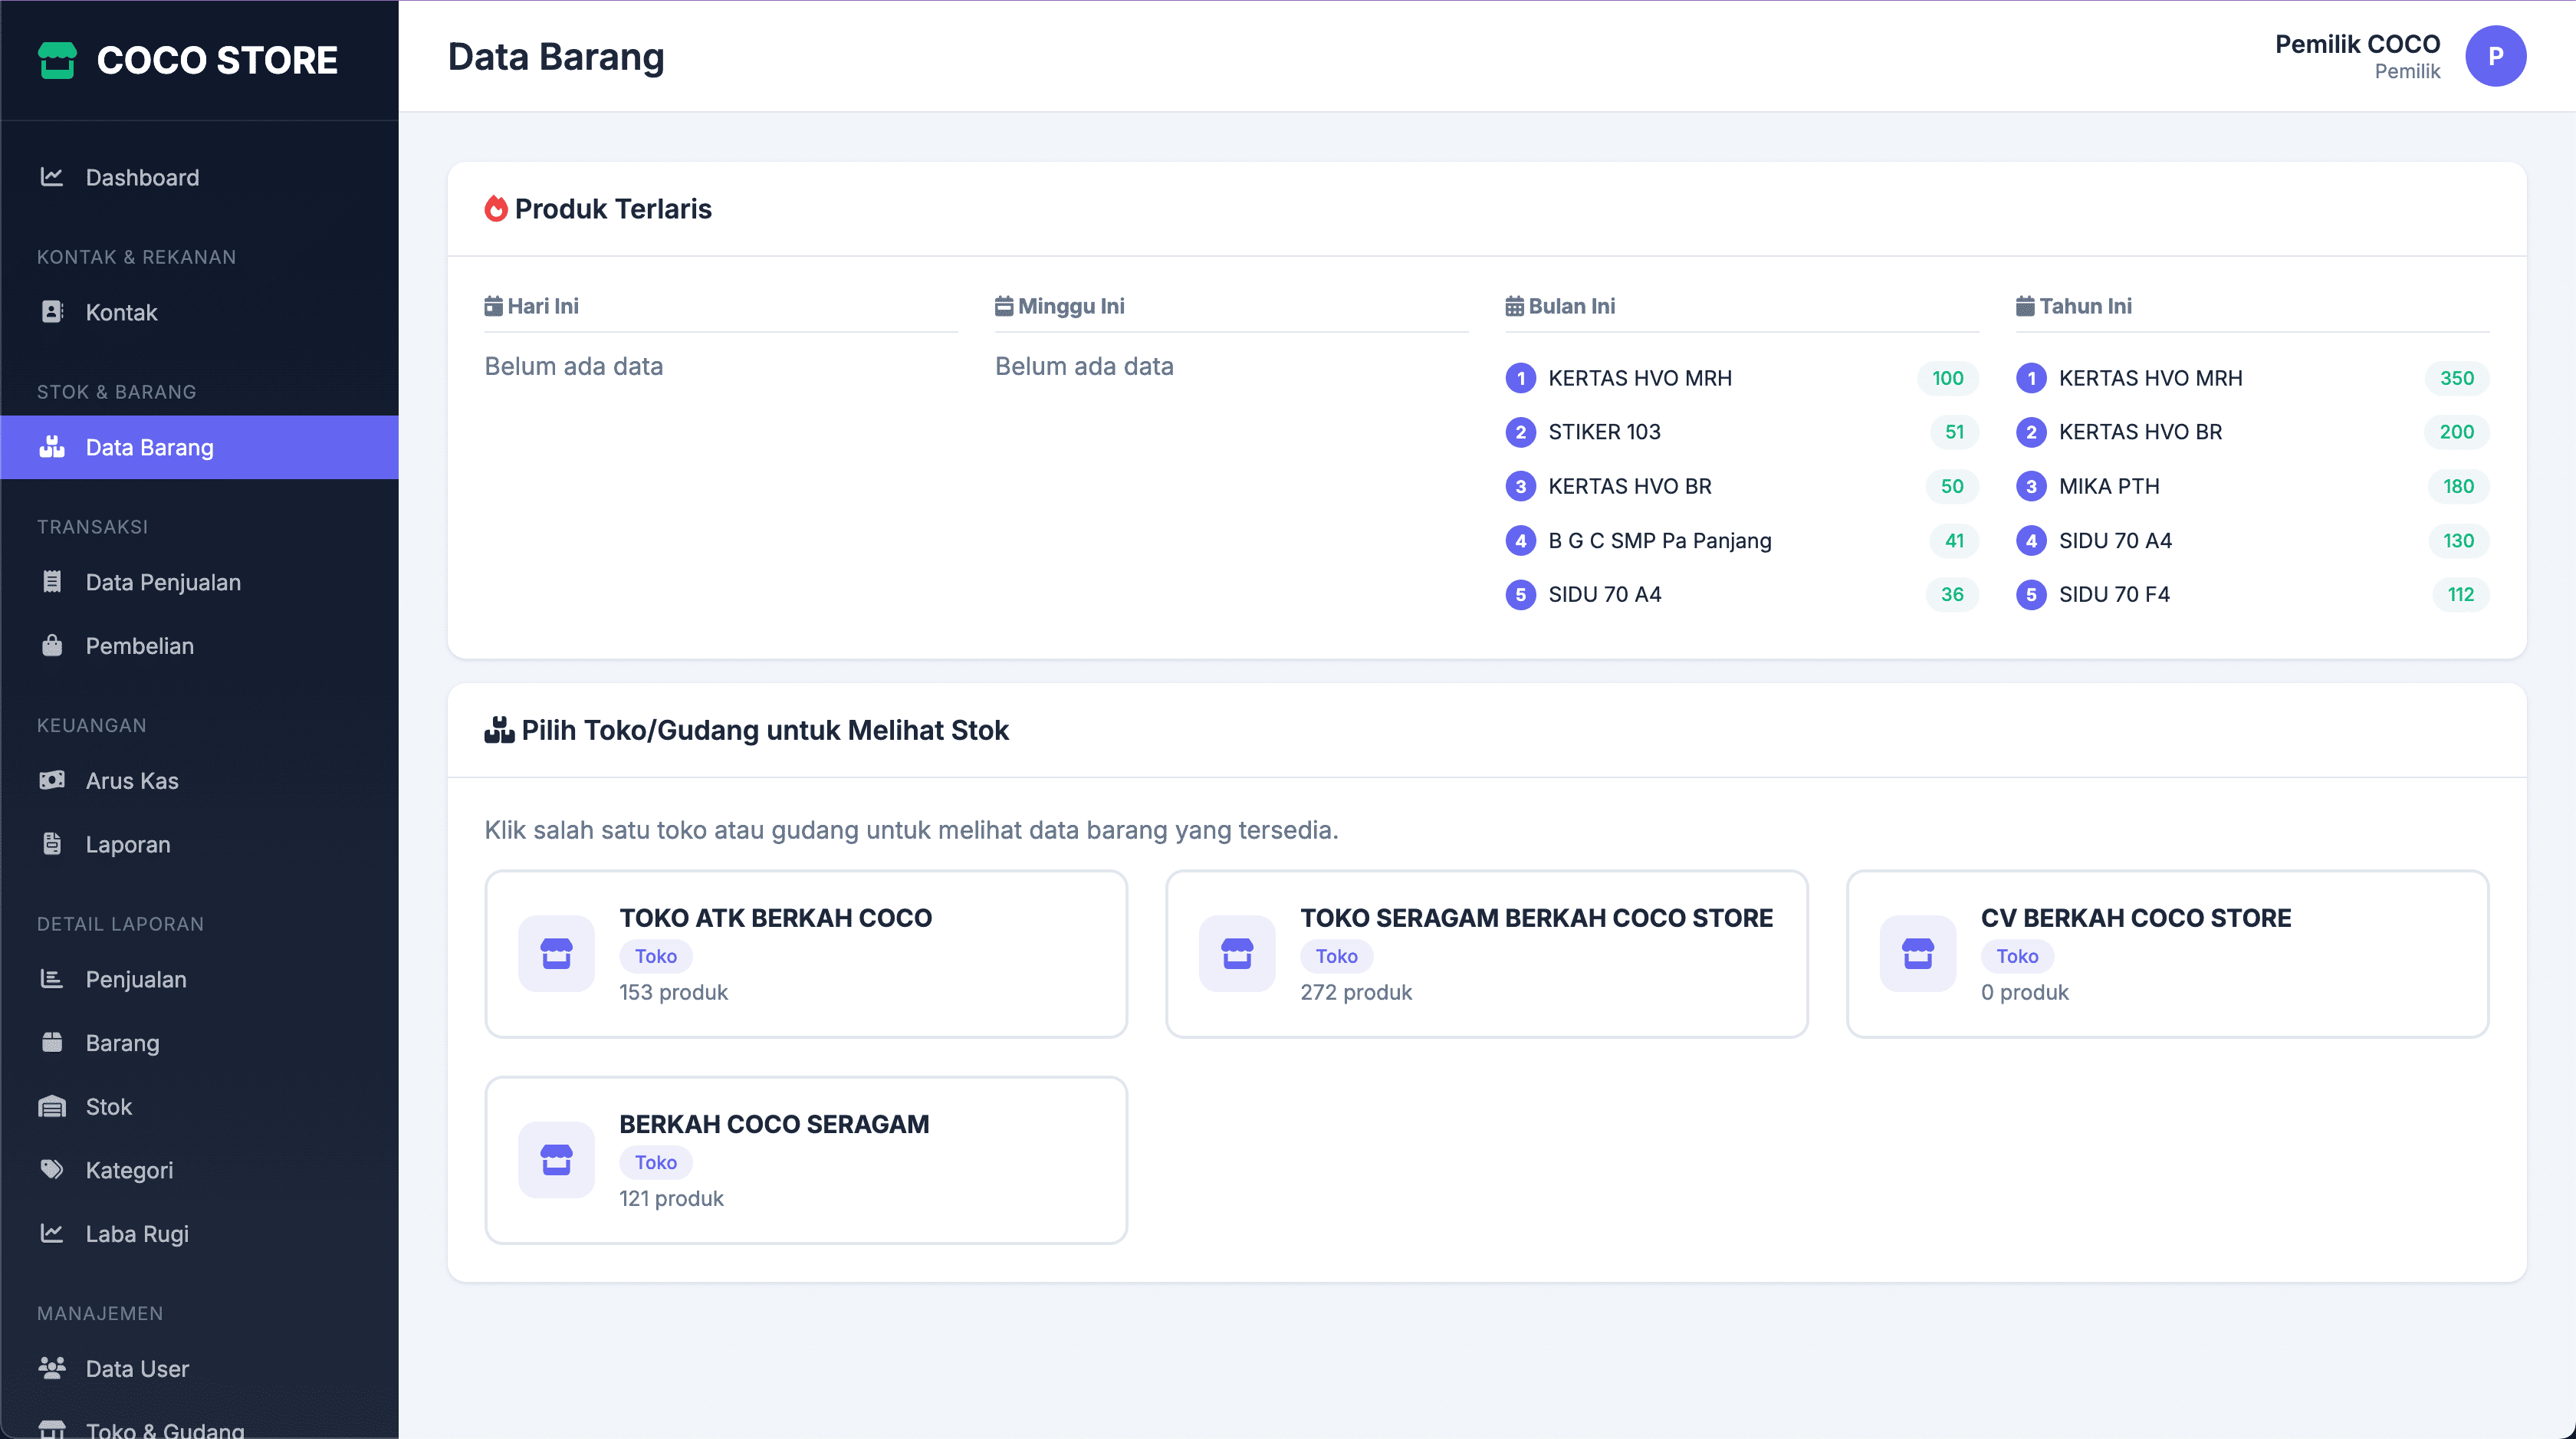
Task: Click the store icon on TOKO ATK BERKAH COCO card
Action: point(556,954)
